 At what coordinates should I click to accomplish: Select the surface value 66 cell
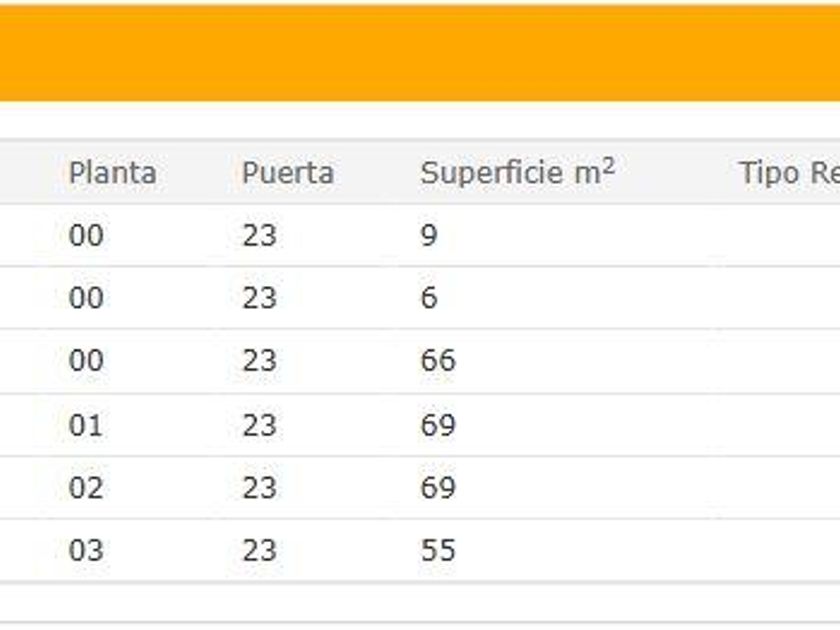pos(438,360)
